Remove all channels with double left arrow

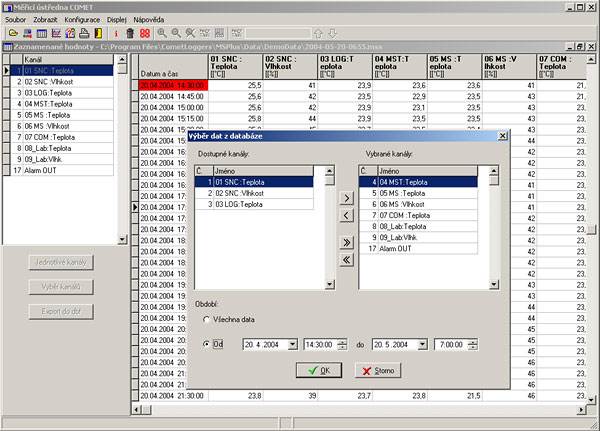tap(347, 260)
